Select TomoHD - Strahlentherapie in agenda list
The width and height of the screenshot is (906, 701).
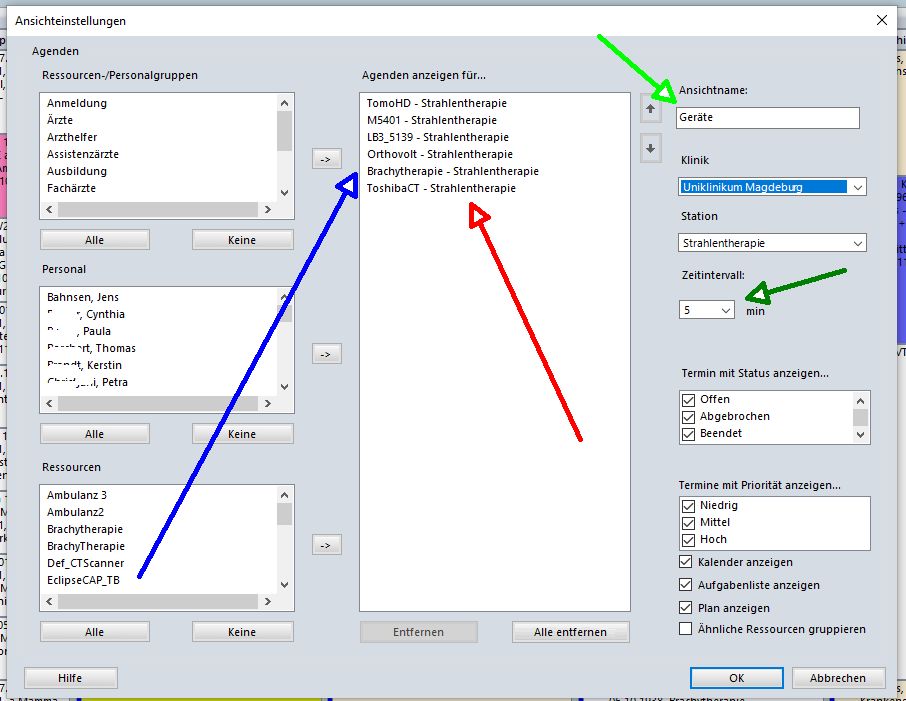(437, 103)
